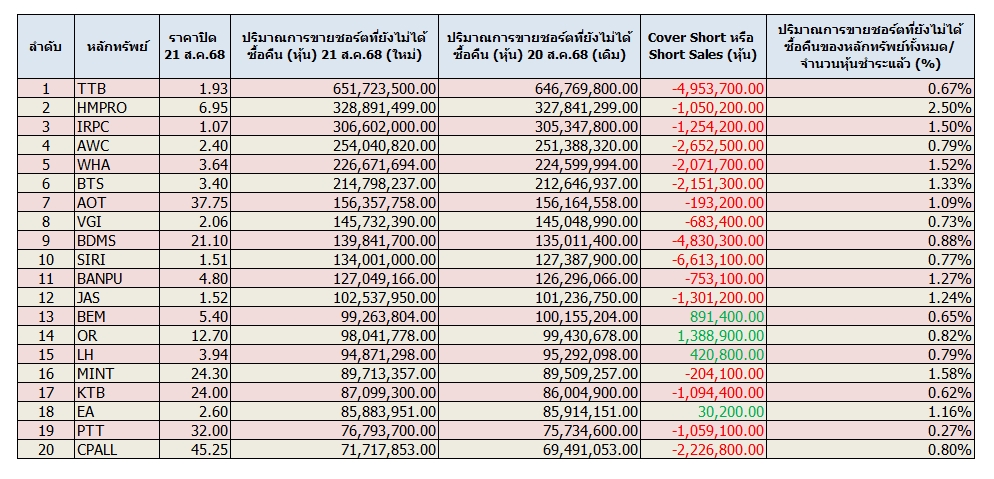
Task: Select the WHA new value 226,671,694.00
Action: [334, 165]
